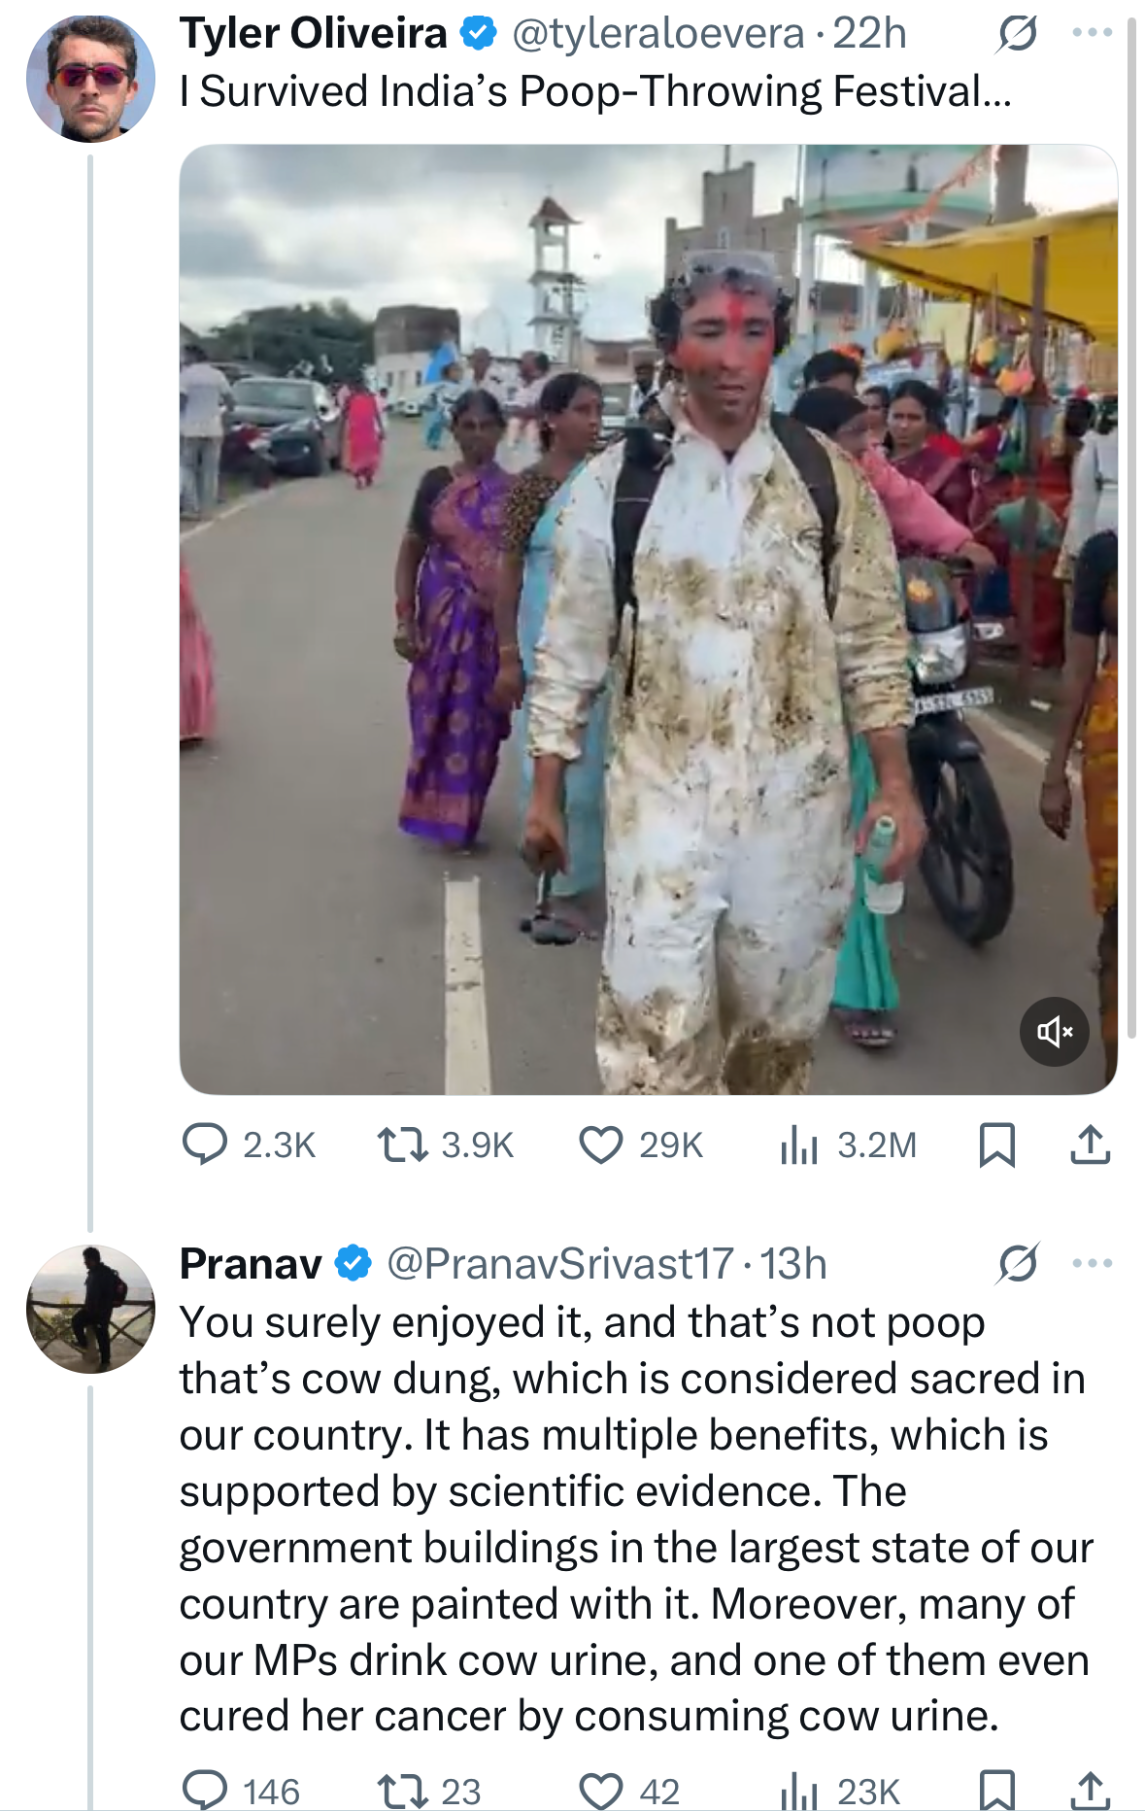This screenshot has height=1811, width=1145.
Task: Like Tyler Oliveira's festival tweet
Action: pyautogui.click(x=601, y=1144)
